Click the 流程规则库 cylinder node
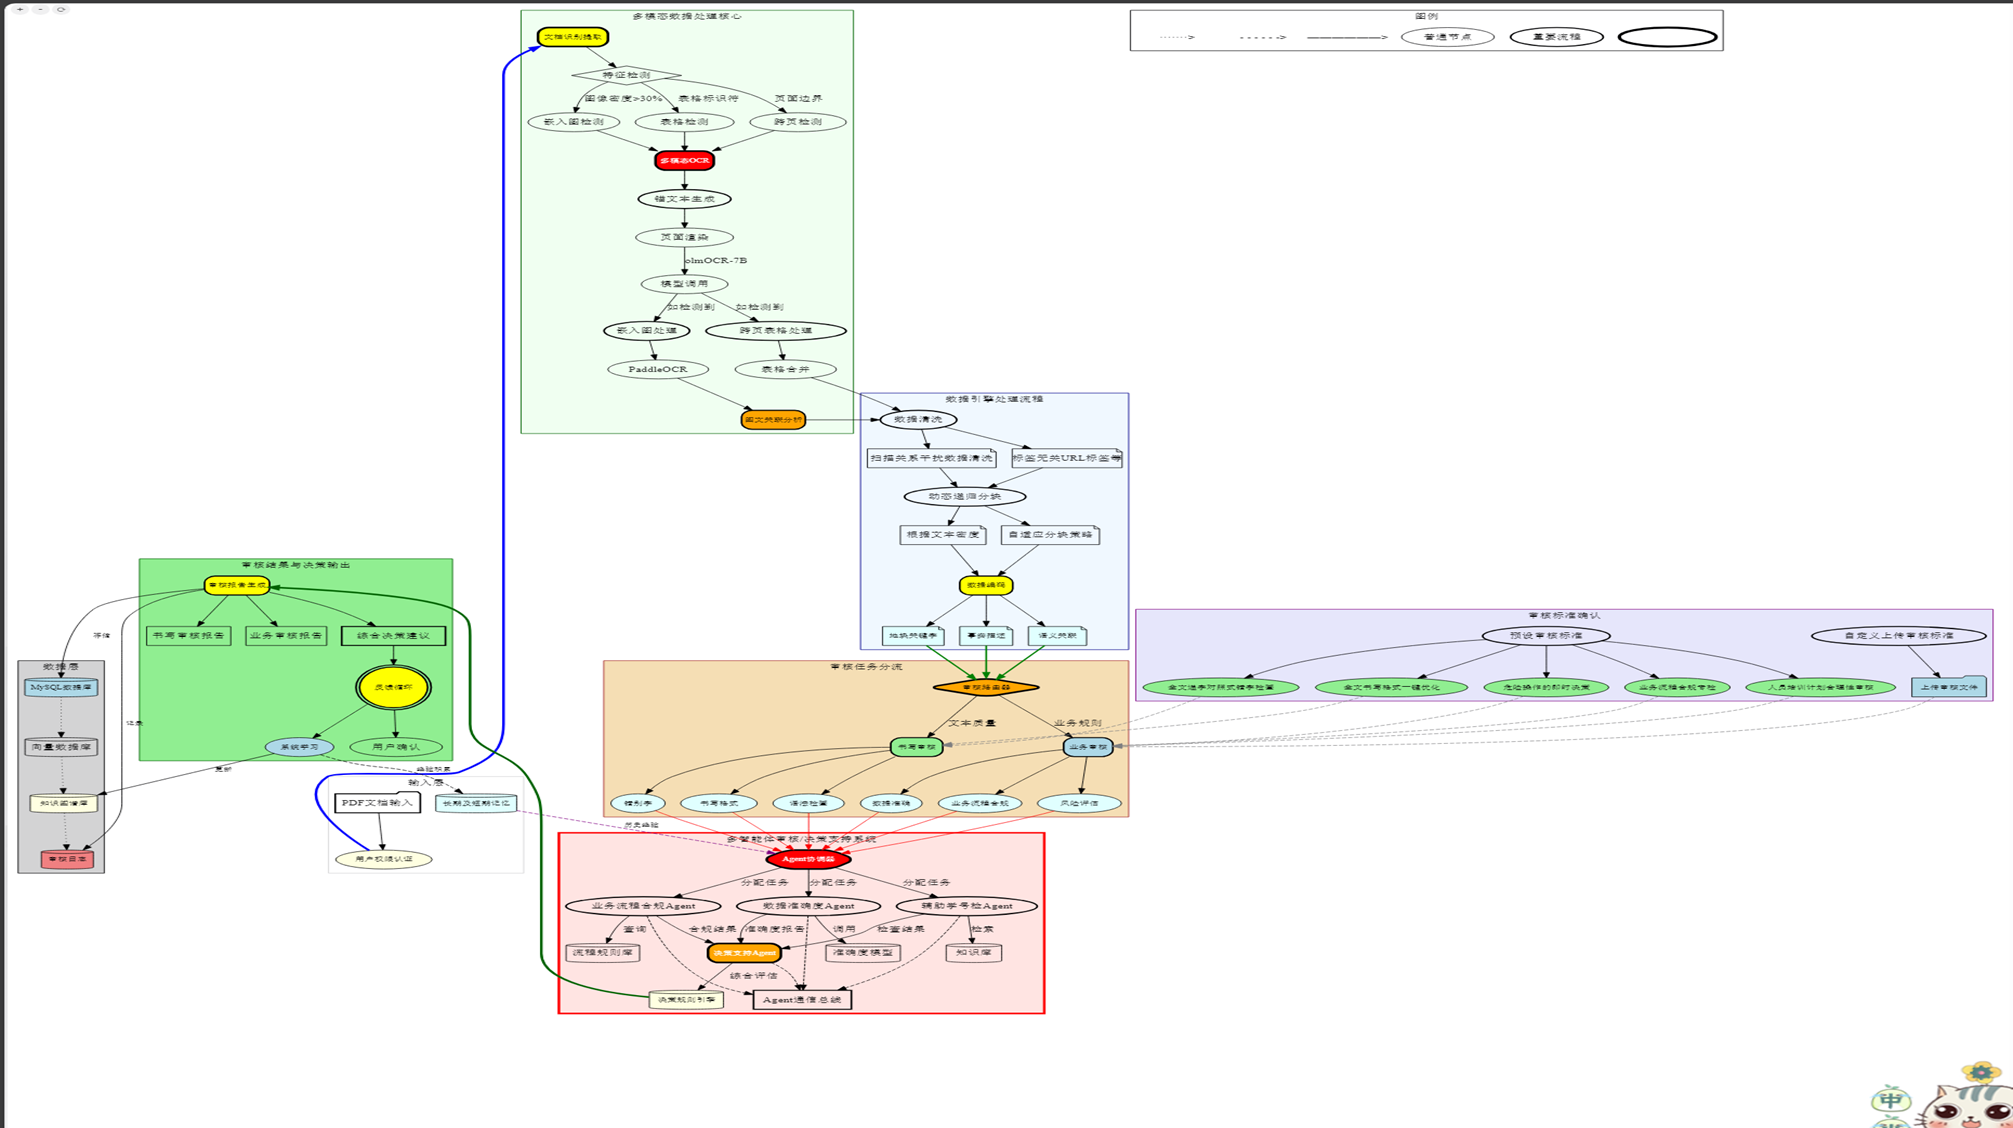The height and width of the screenshot is (1128, 2013). [x=603, y=953]
